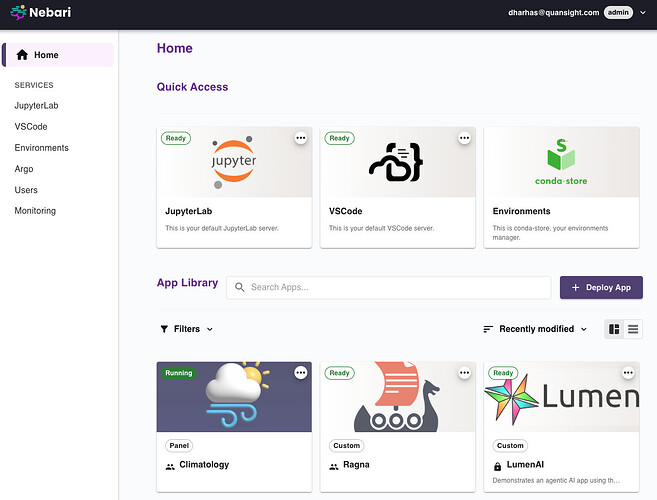
Task: Click the admin badge
Action: pos(618,13)
